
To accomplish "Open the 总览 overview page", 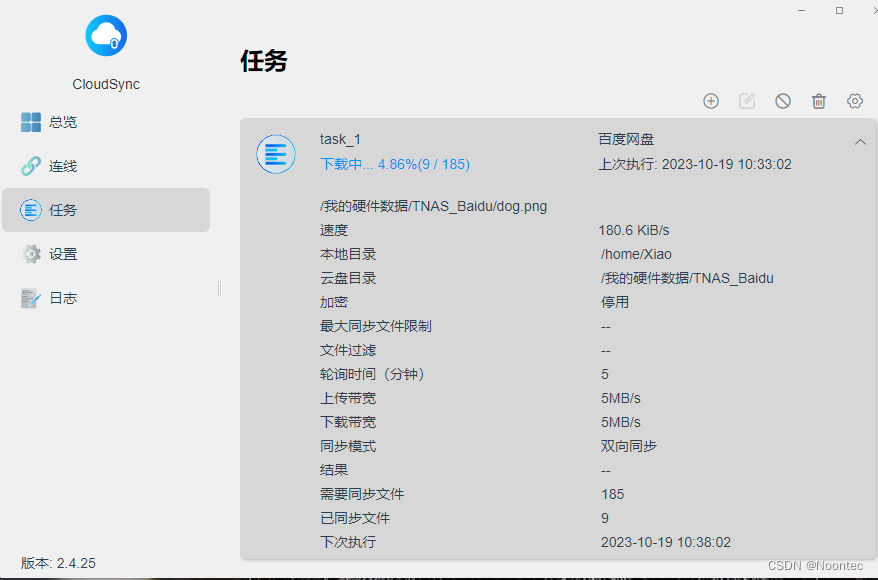I will [x=106, y=122].
